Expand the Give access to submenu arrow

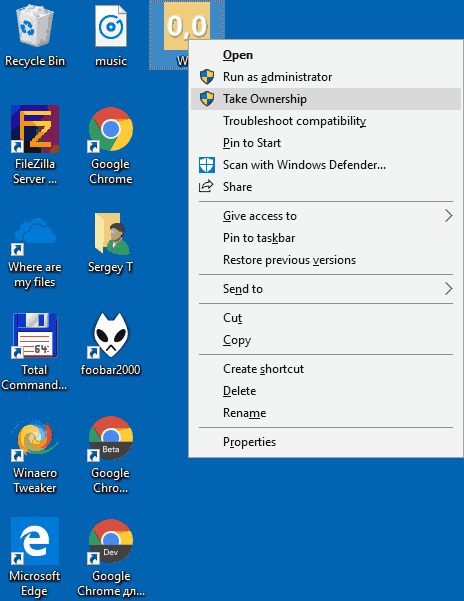click(x=449, y=216)
